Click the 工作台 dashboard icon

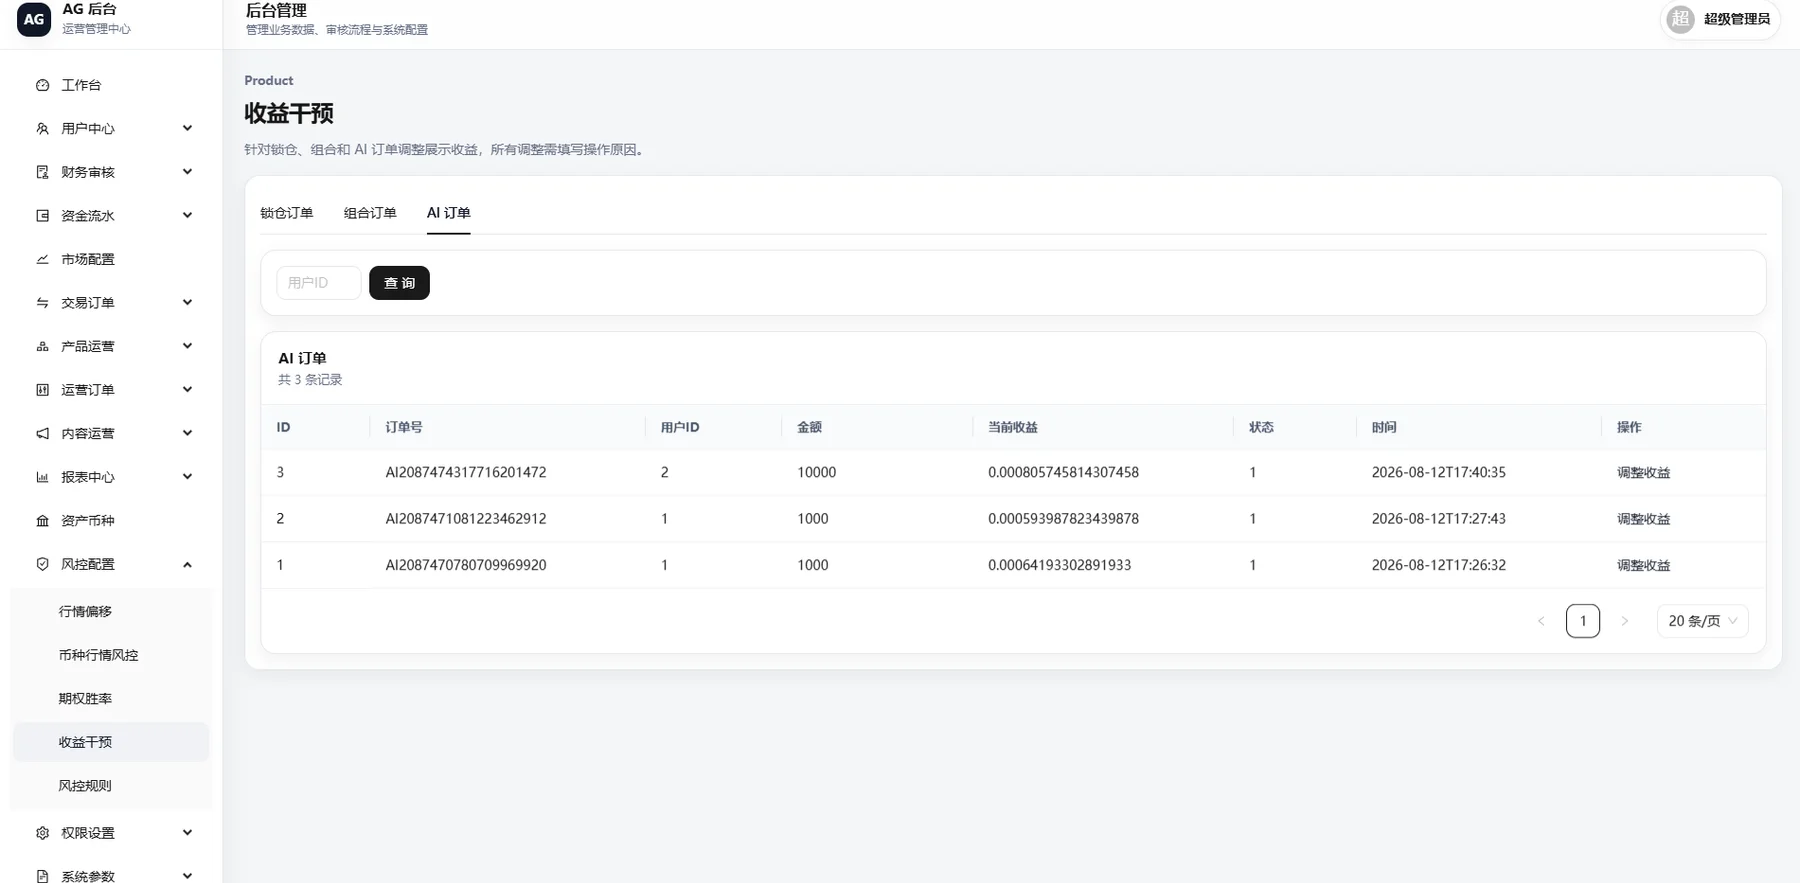pyautogui.click(x=42, y=85)
